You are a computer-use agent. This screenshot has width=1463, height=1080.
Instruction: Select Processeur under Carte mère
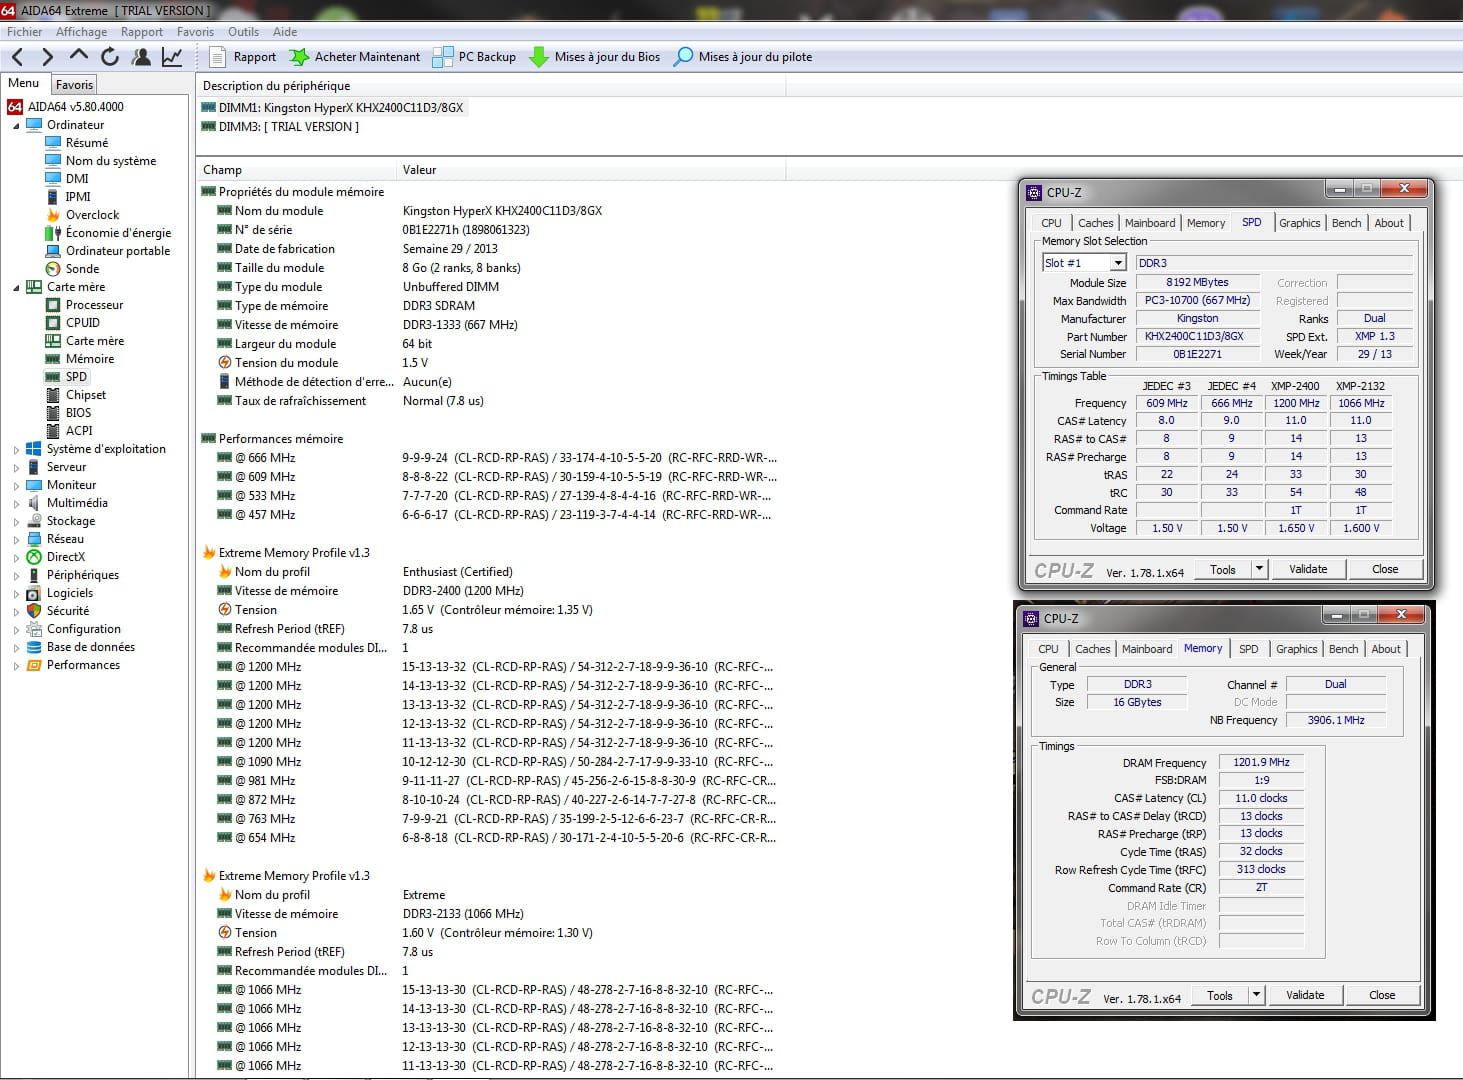[x=94, y=305]
